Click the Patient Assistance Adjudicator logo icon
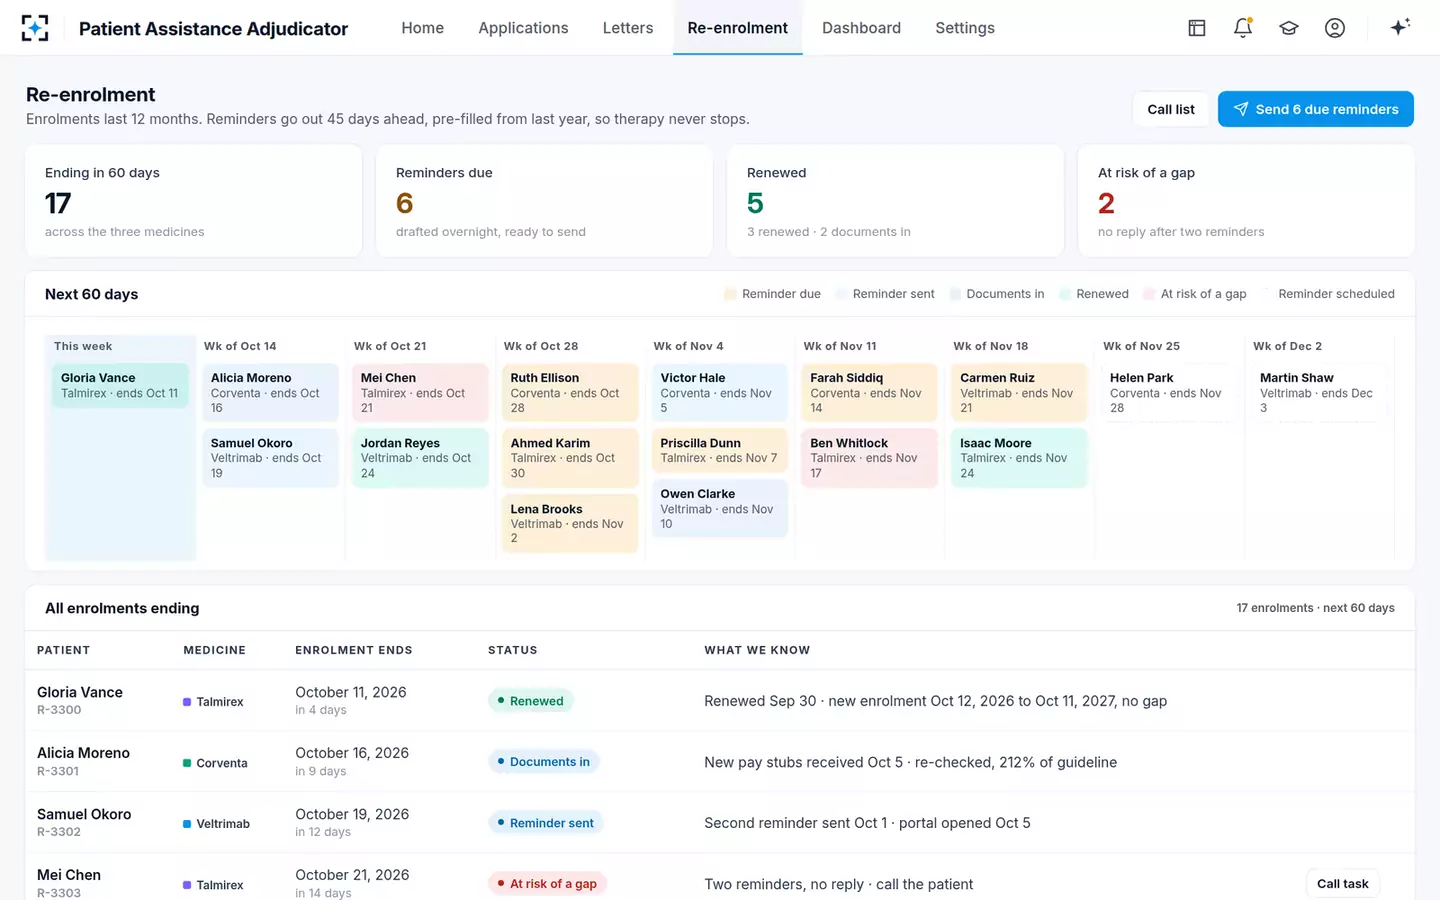The image size is (1440, 900). [35, 28]
